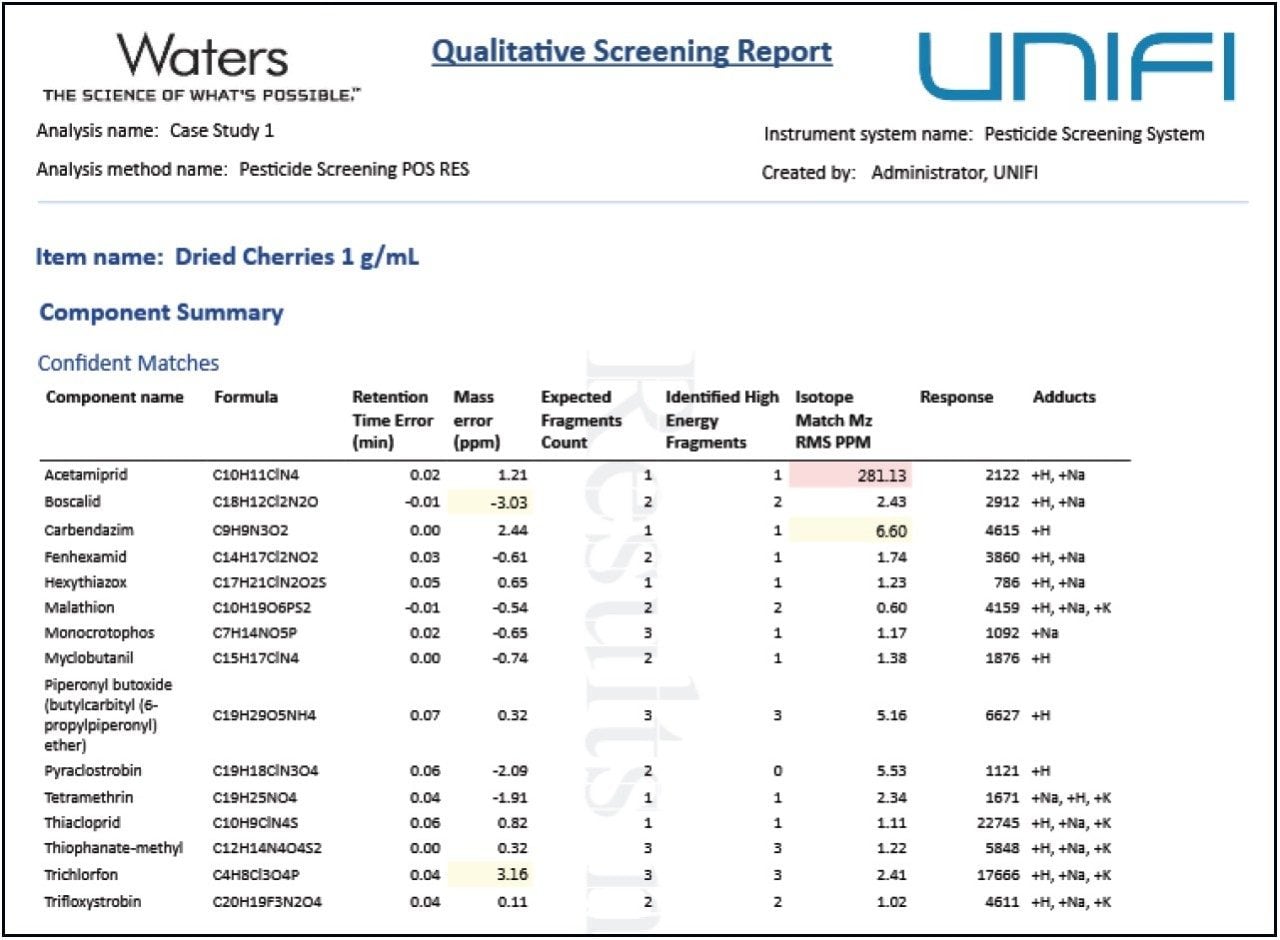Click the highlighted -3.03 mass error cell
The height and width of the screenshot is (940, 1280).
(490, 501)
